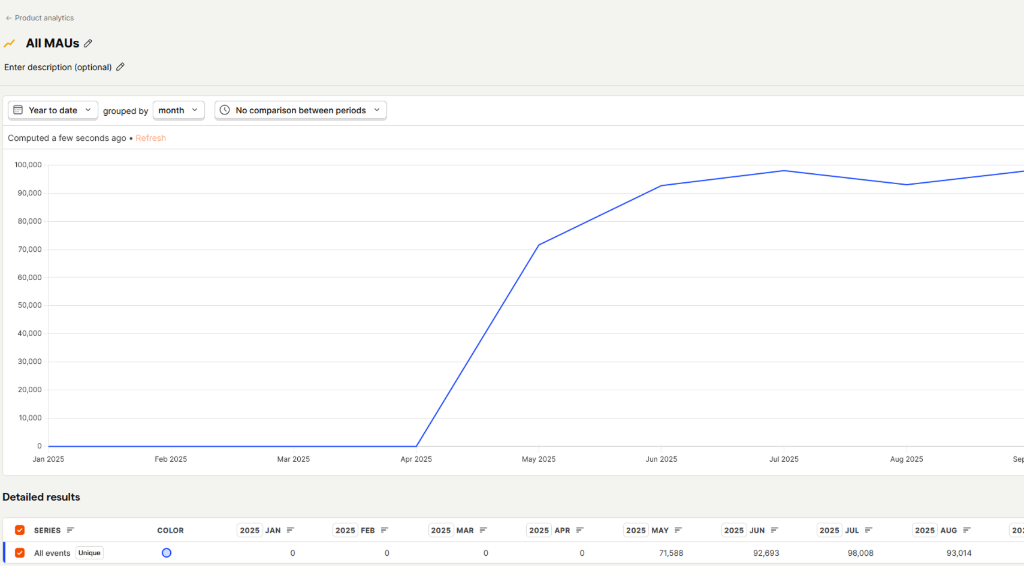The image size is (1024, 566).
Task: Open the Year to date range dropdown
Action: (53, 110)
